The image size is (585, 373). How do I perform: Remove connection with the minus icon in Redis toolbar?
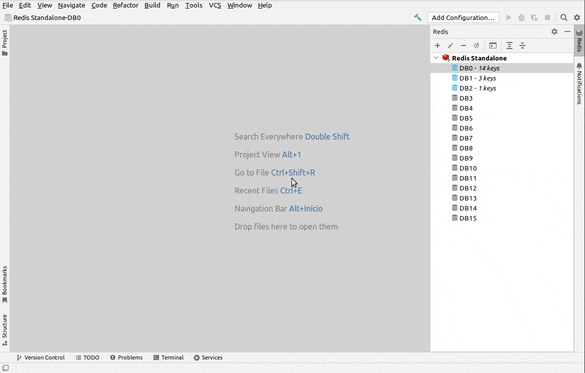[x=463, y=46]
